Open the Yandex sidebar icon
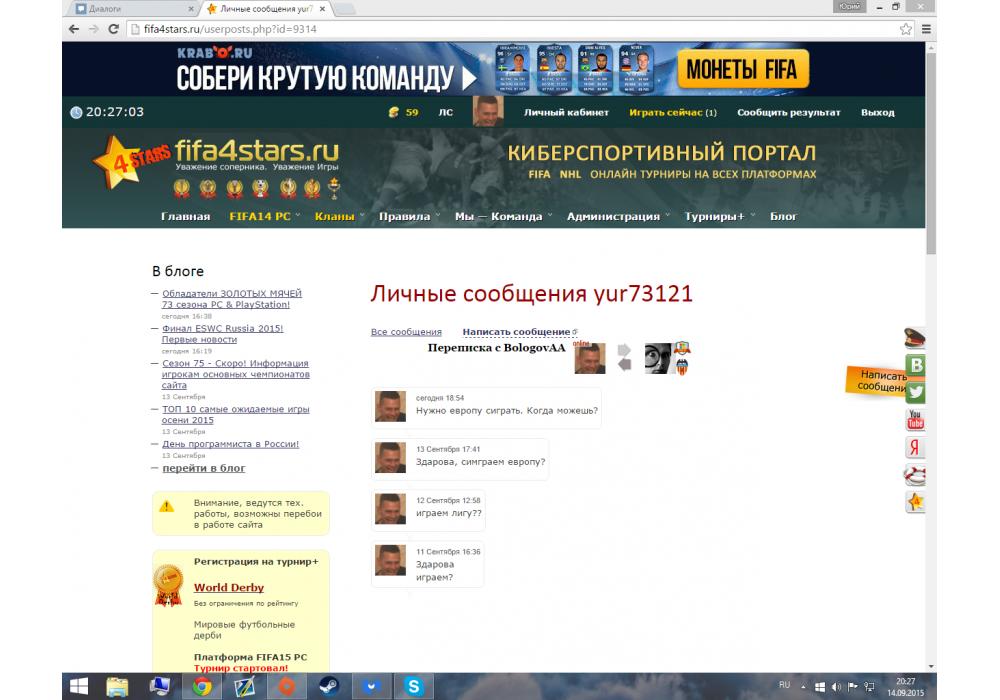The height and width of the screenshot is (700, 1000). coord(916,447)
